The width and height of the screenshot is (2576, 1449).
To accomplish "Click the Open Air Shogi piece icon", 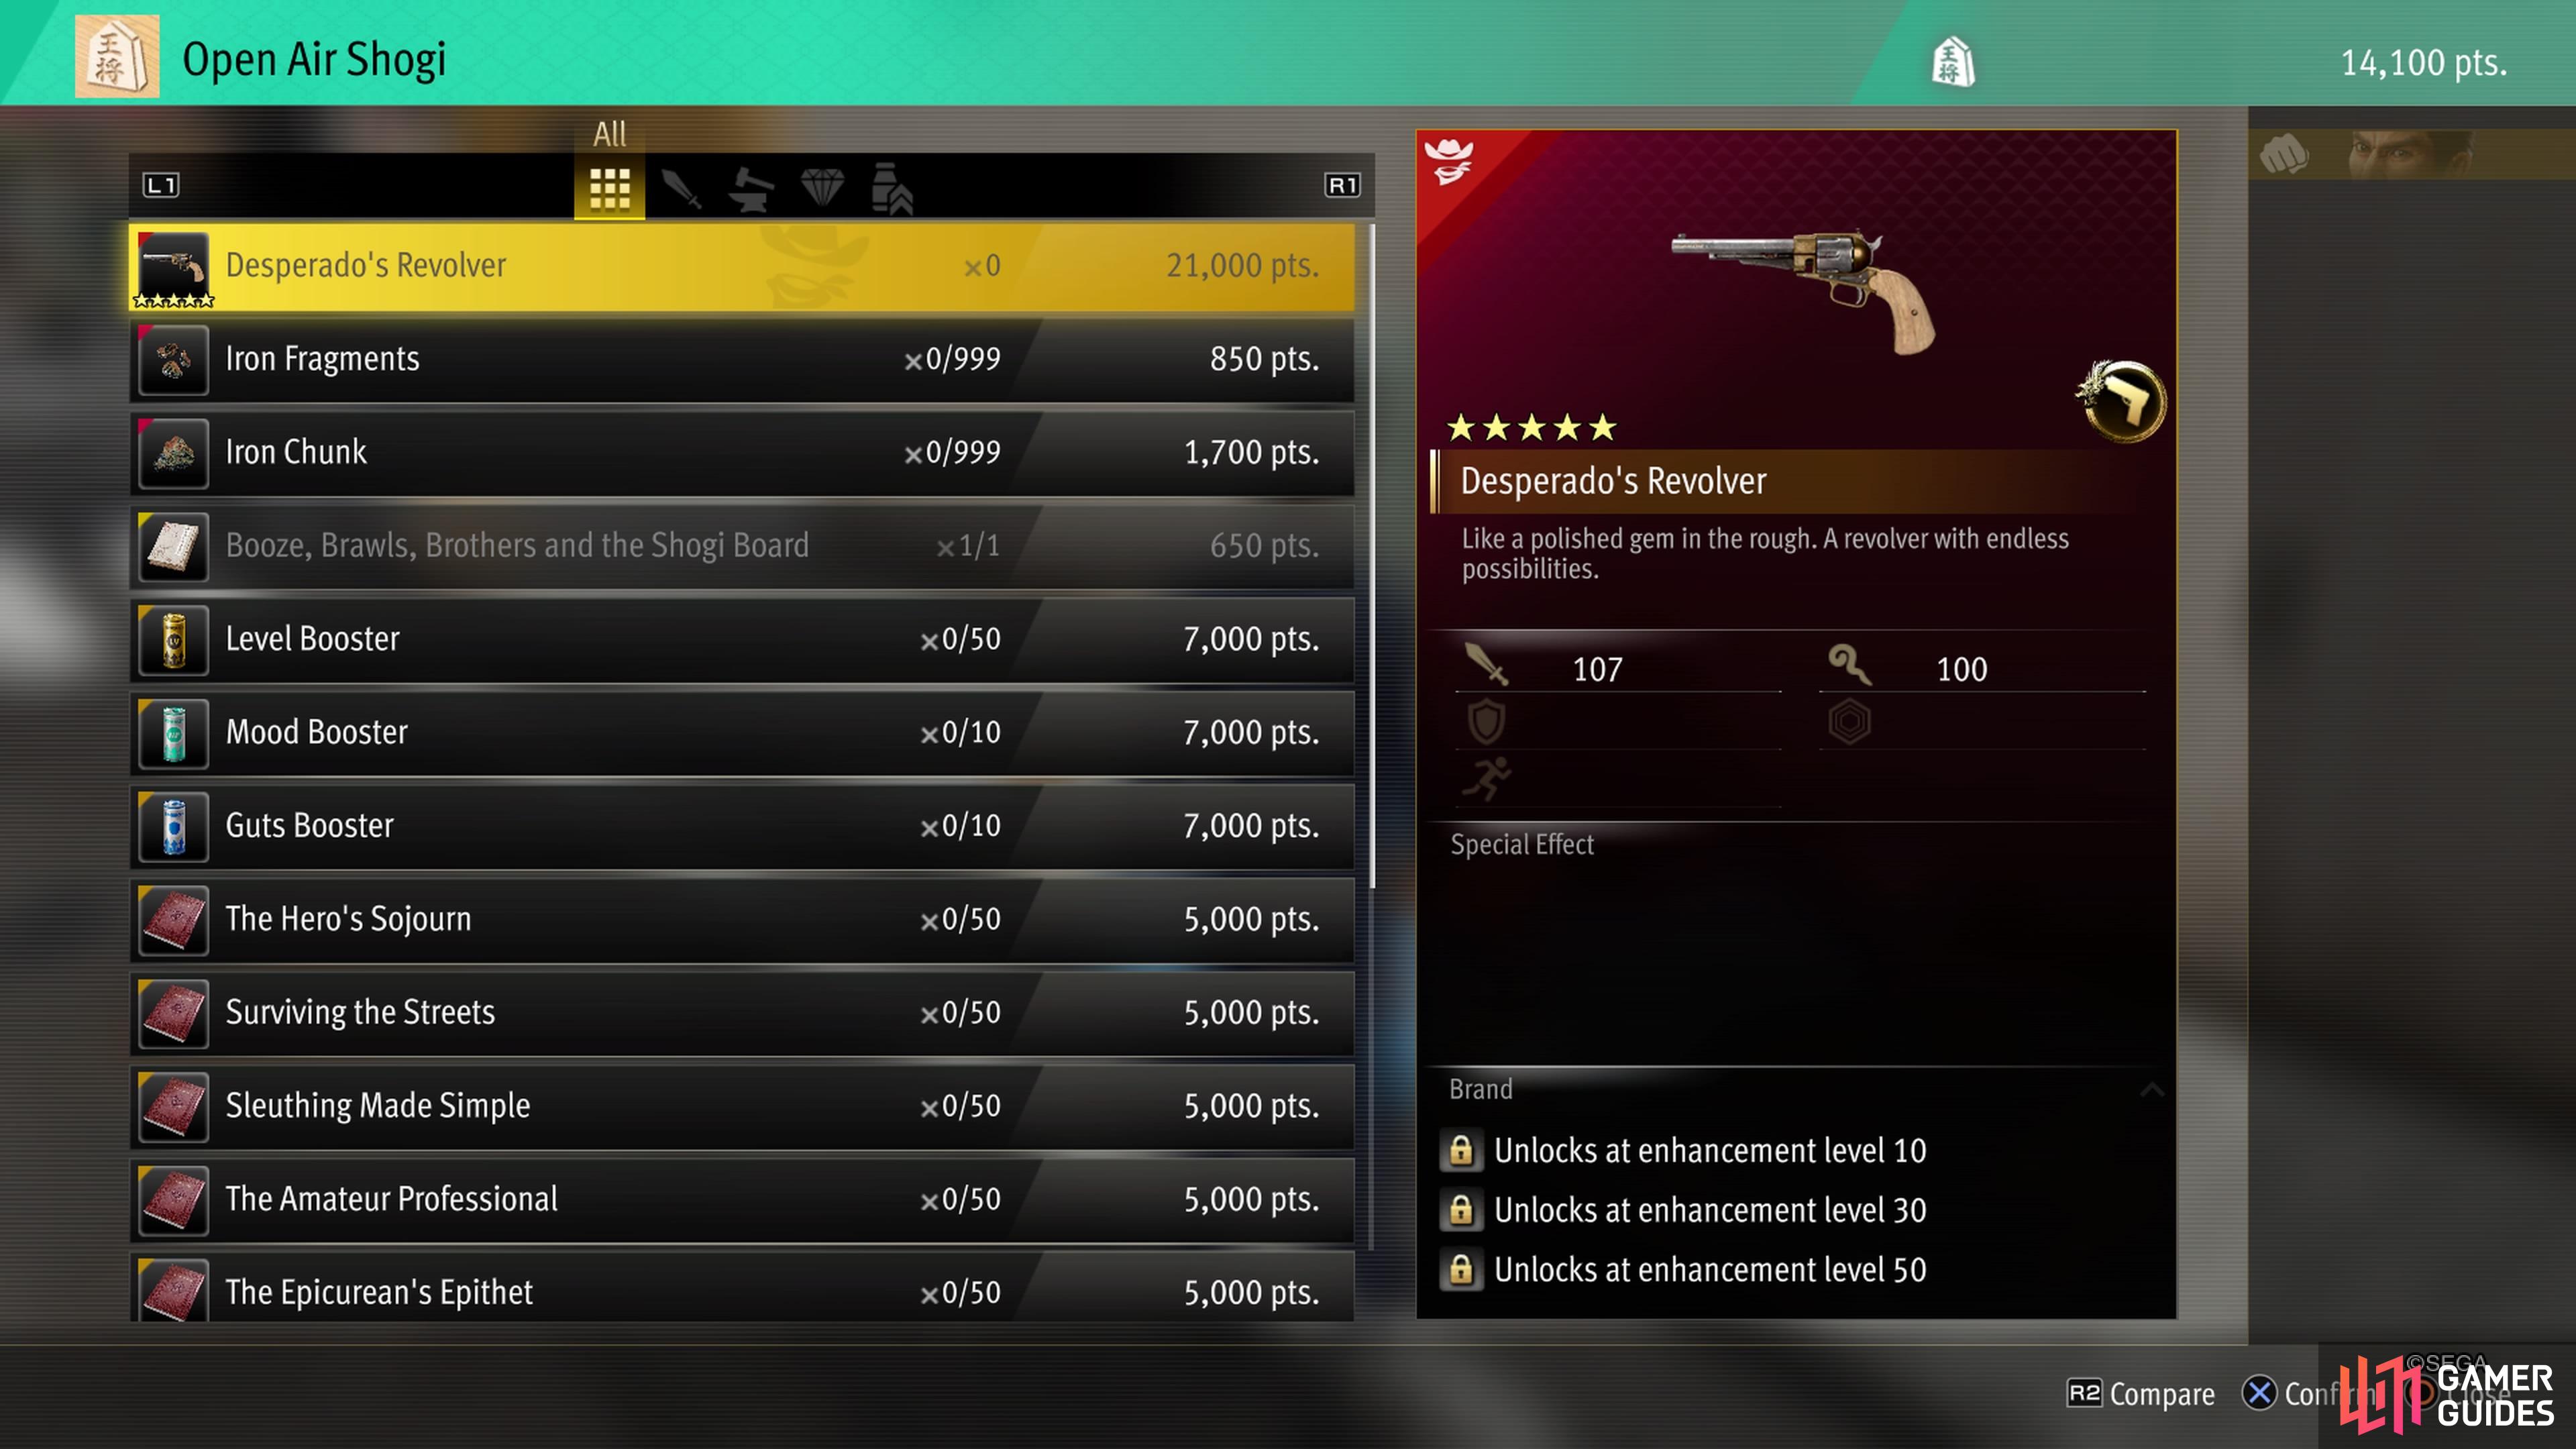I will (x=117, y=57).
